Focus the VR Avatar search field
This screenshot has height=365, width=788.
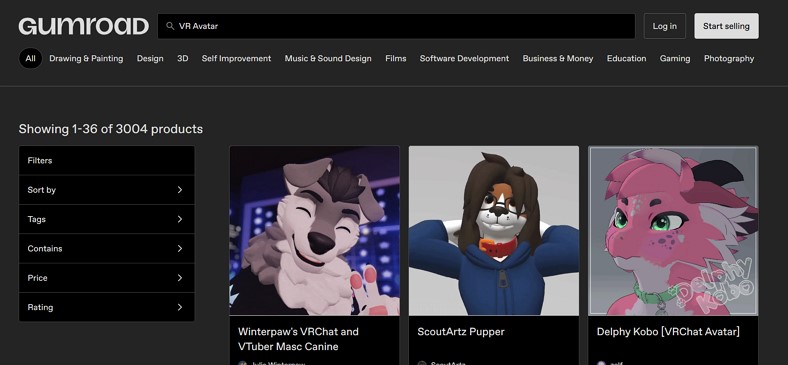[396, 26]
